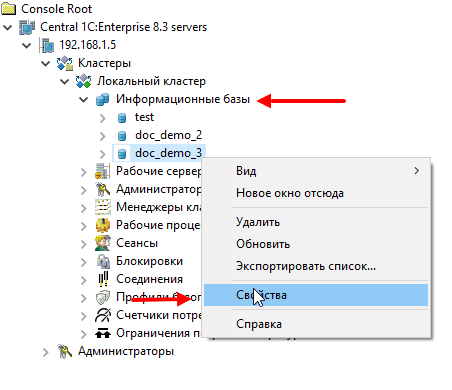Select the test infobase icon

click(x=122, y=117)
